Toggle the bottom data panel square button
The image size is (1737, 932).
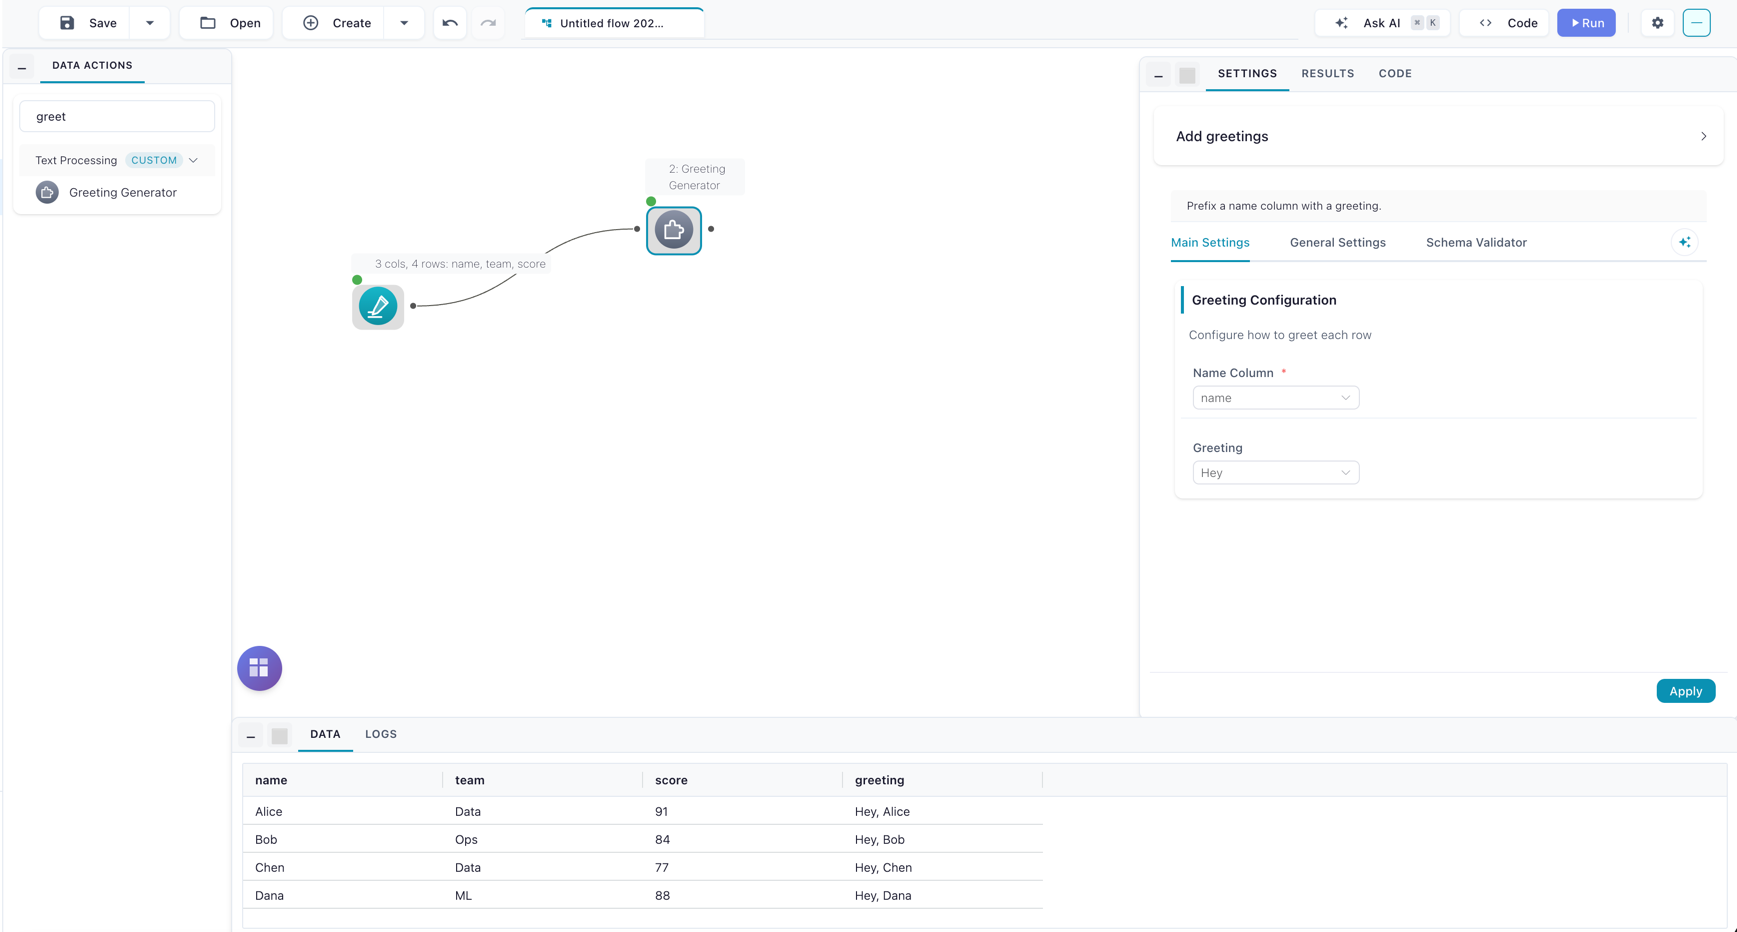280,736
